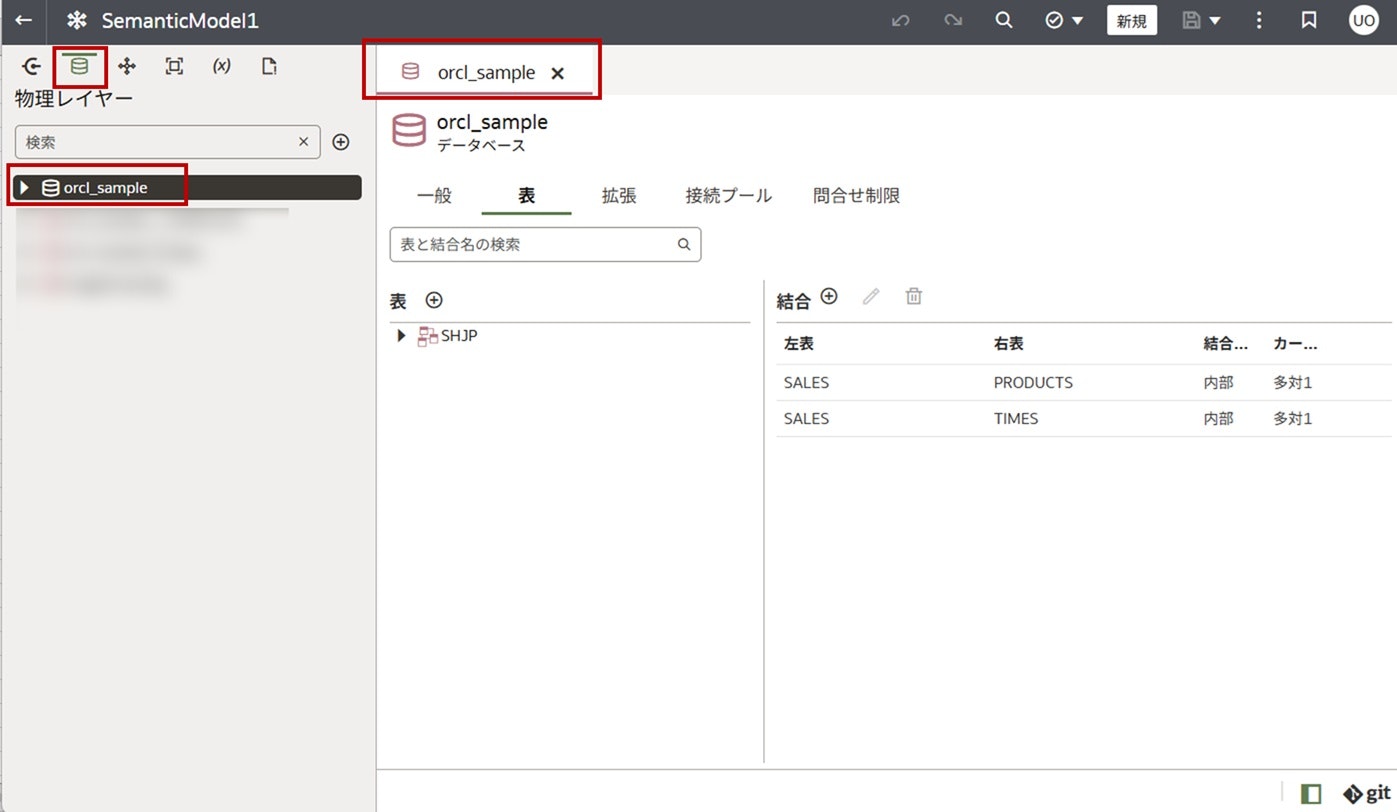This screenshot has width=1397, height=812.
Task: Select the Physical Layer database icon
Action: coord(79,66)
